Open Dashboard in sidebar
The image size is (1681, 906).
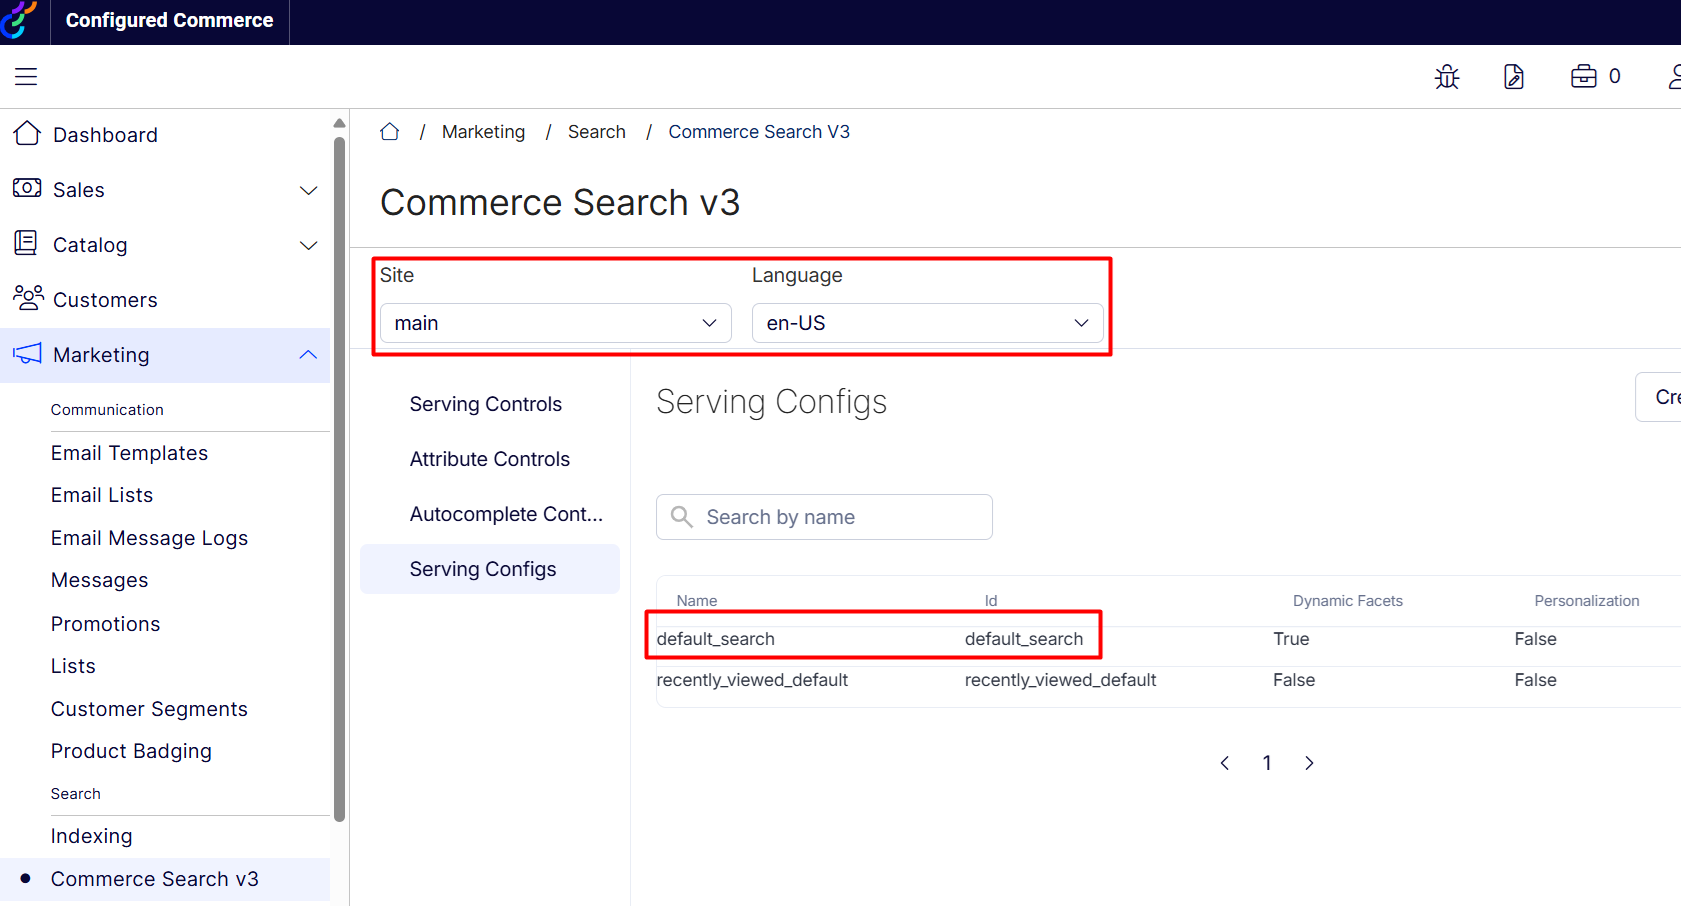tap(105, 135)
